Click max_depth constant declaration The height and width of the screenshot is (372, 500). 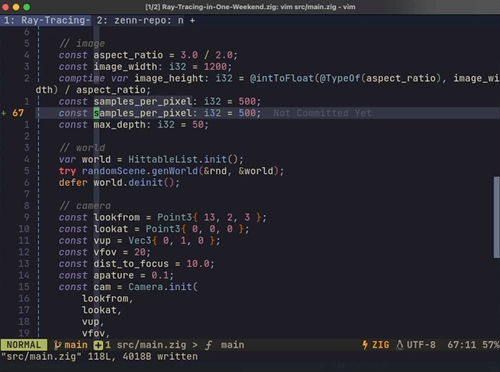[134, 125]
